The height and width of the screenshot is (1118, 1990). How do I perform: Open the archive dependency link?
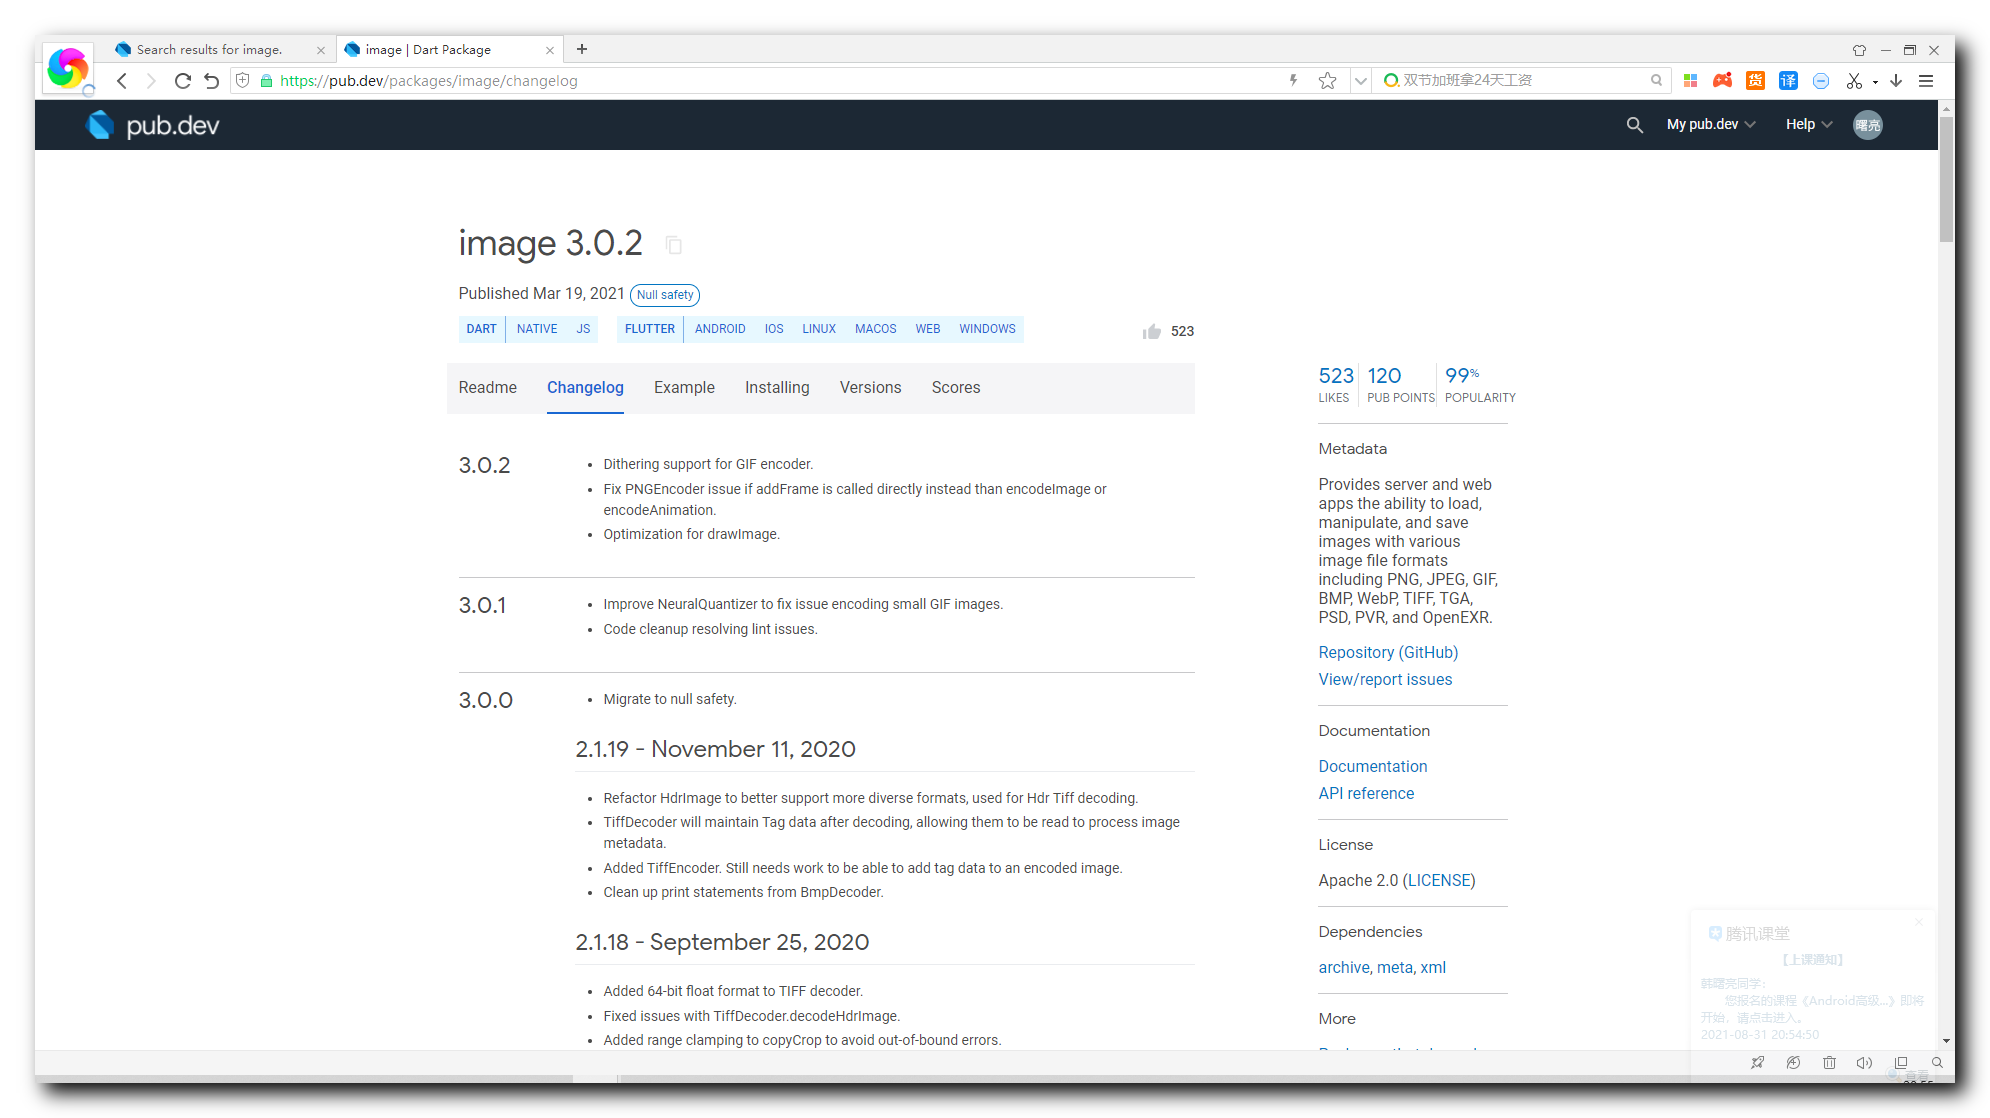tap(1344, 967)
